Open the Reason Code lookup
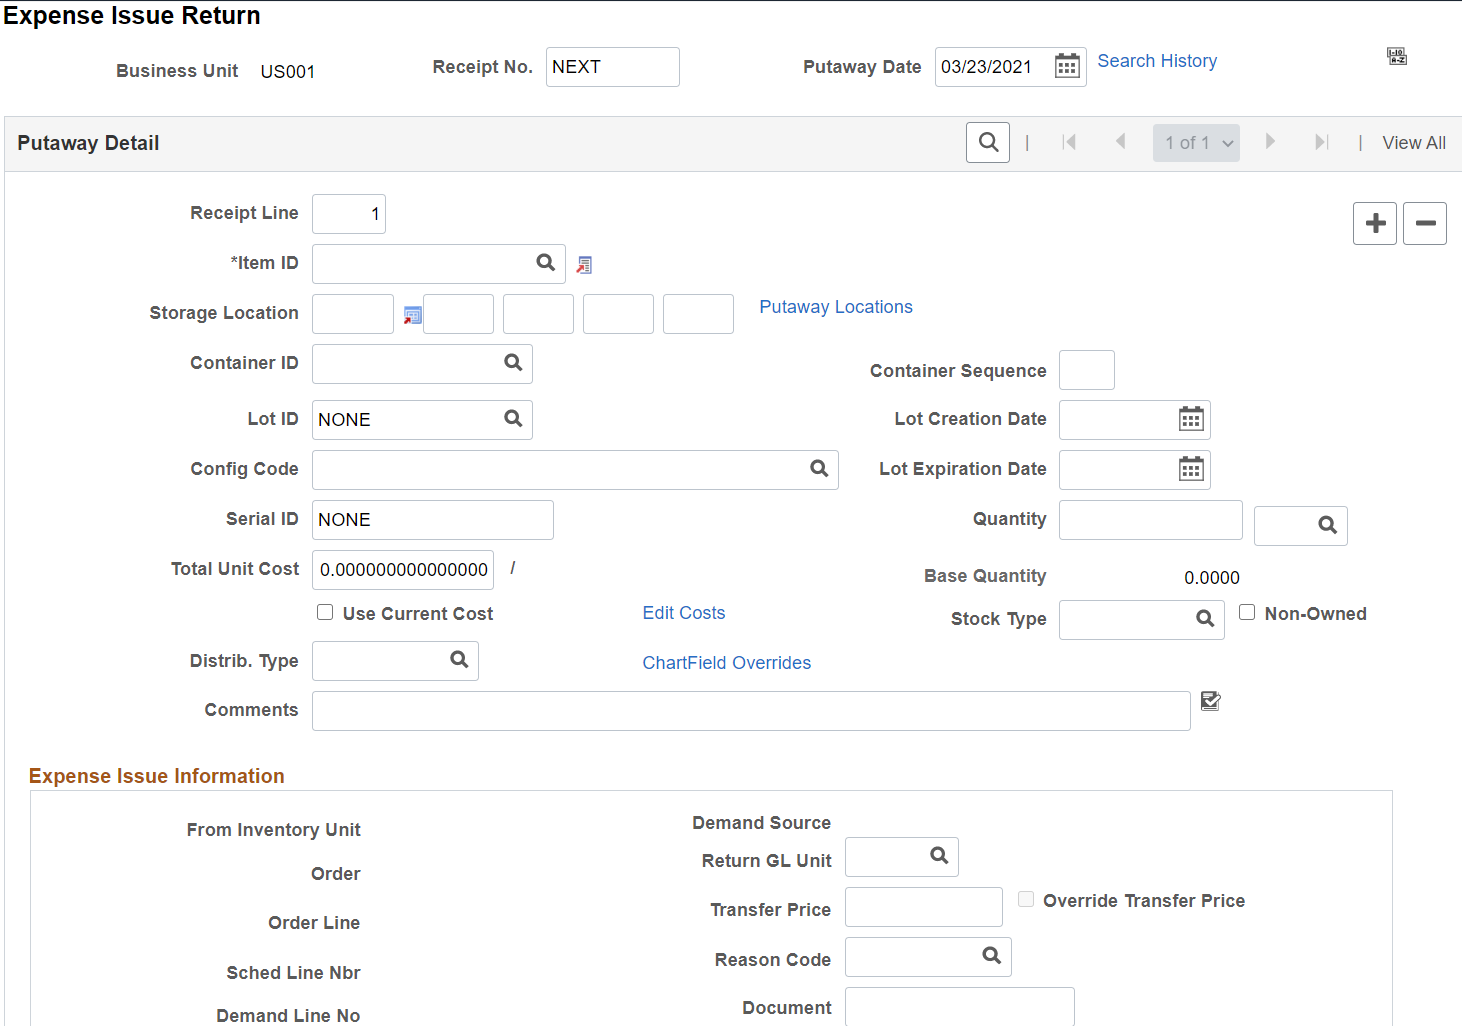 (990, 957)
